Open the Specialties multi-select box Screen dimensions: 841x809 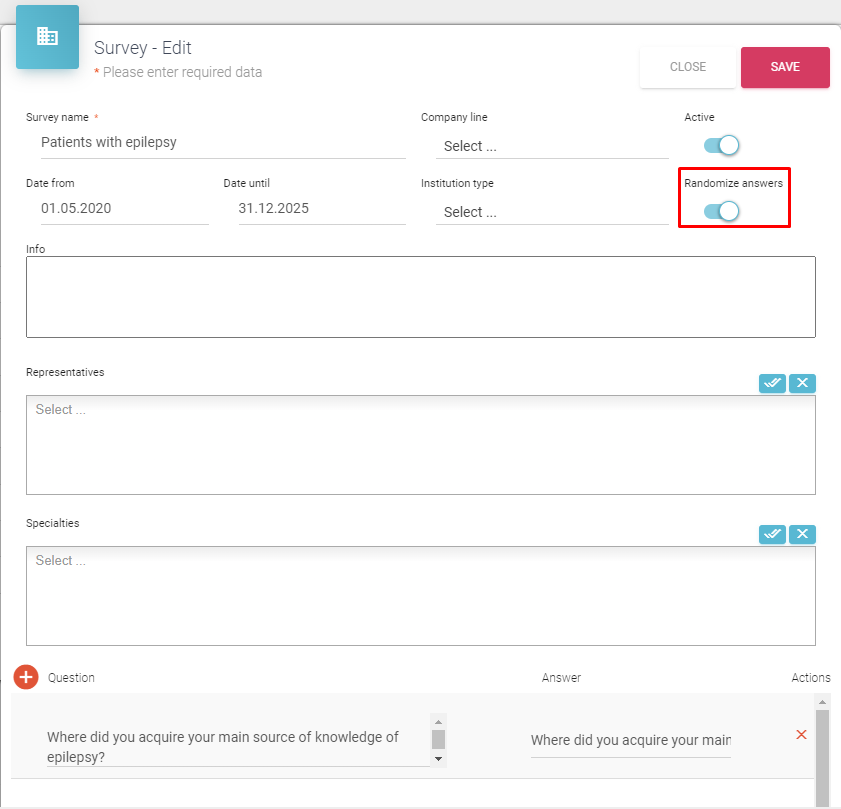tap(420, 595)
